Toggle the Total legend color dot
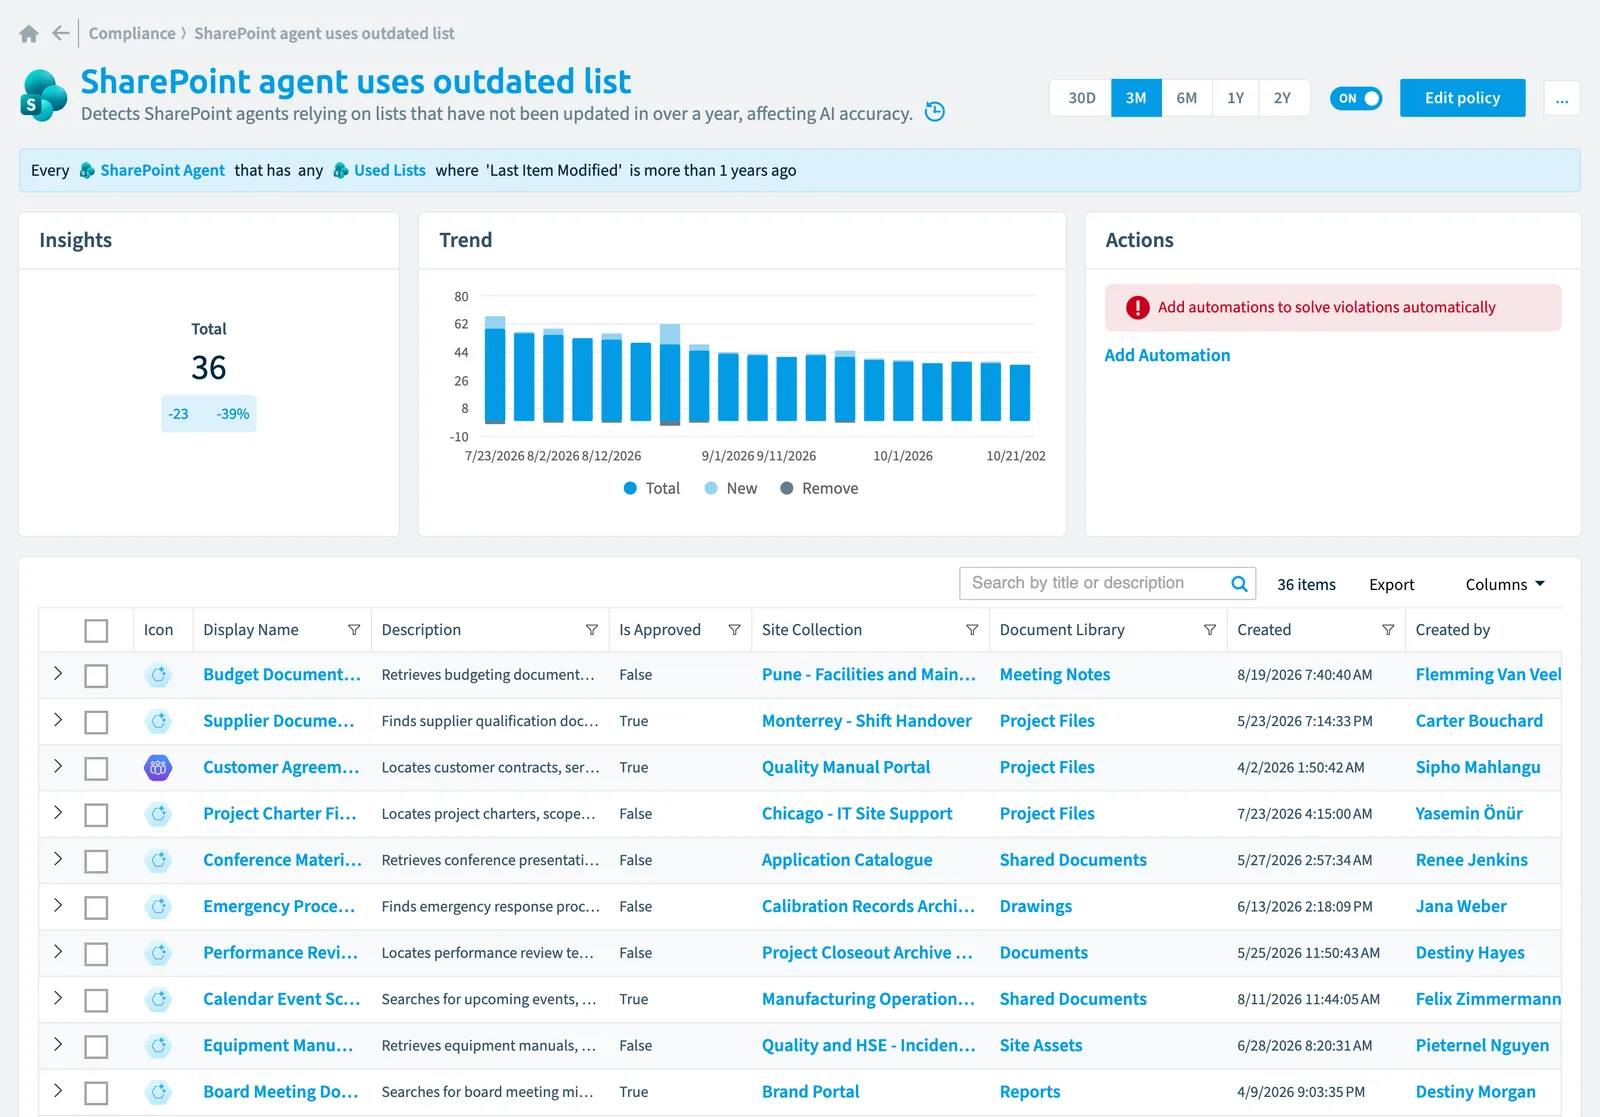The width and height of the screenshot is (1600, 1117). pos(630,488)
